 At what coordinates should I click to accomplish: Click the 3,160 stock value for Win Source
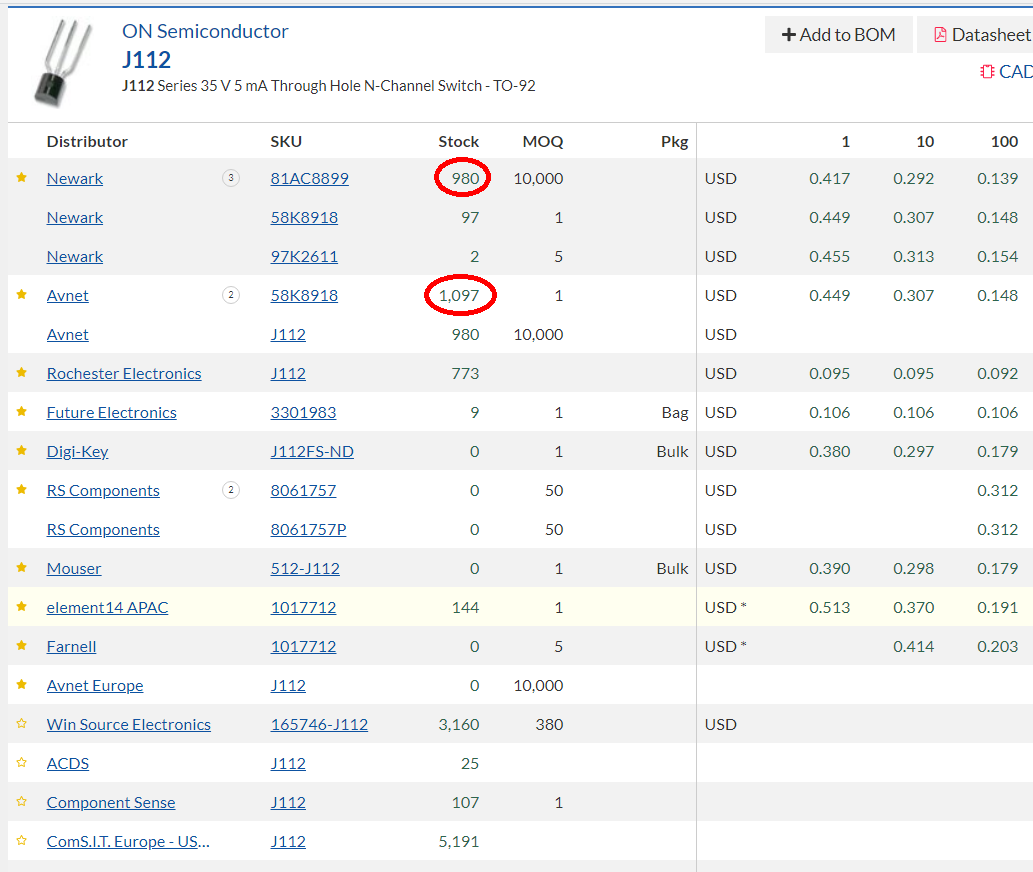[459, 724]
